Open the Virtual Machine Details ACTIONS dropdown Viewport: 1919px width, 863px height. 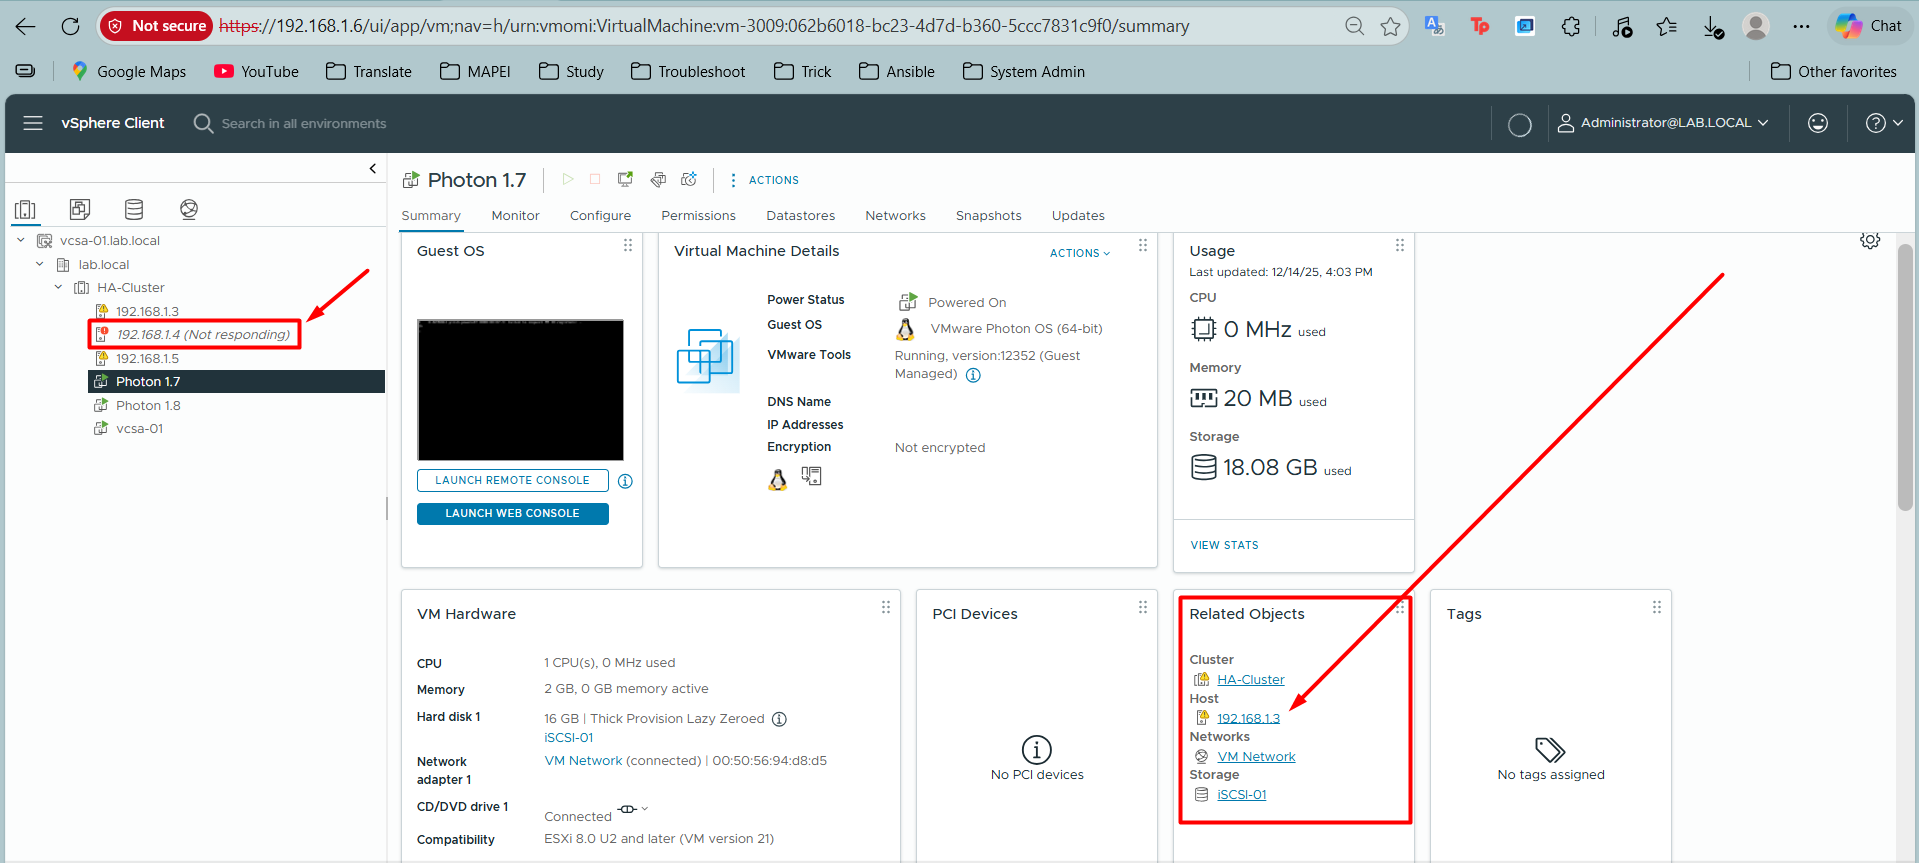1080,253
